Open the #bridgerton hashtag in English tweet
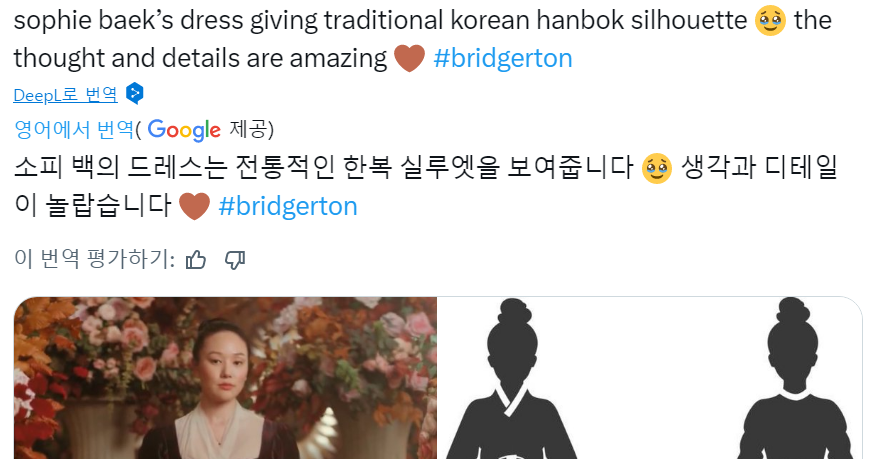The height and width of the screenshot is (459, 878). [503, 58]
